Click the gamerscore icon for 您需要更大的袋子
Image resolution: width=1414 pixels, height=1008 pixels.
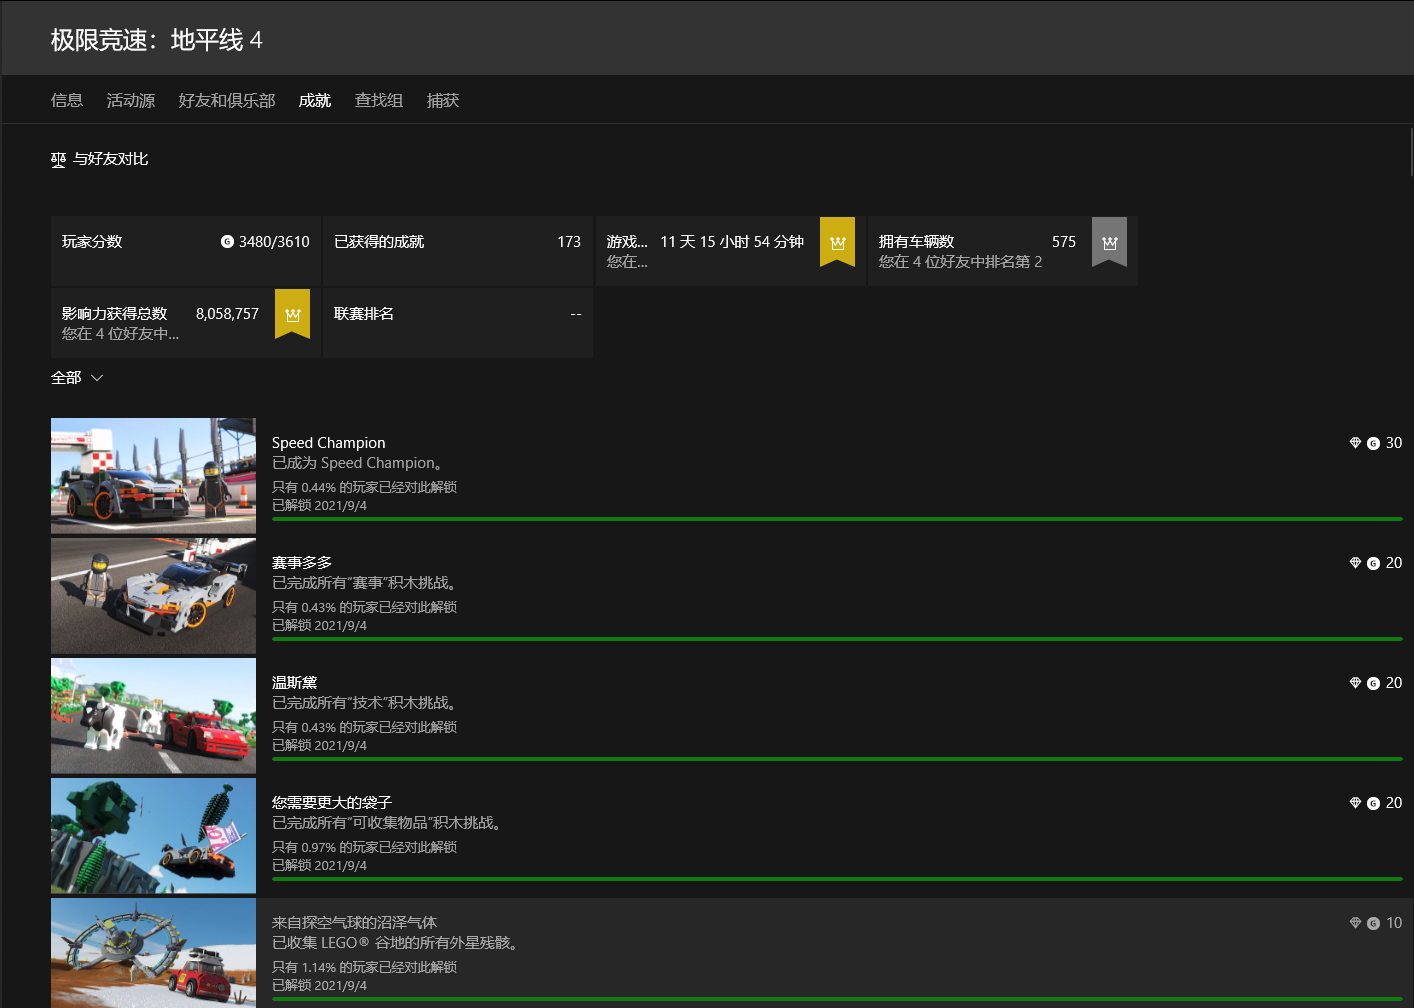(1373, 803)
